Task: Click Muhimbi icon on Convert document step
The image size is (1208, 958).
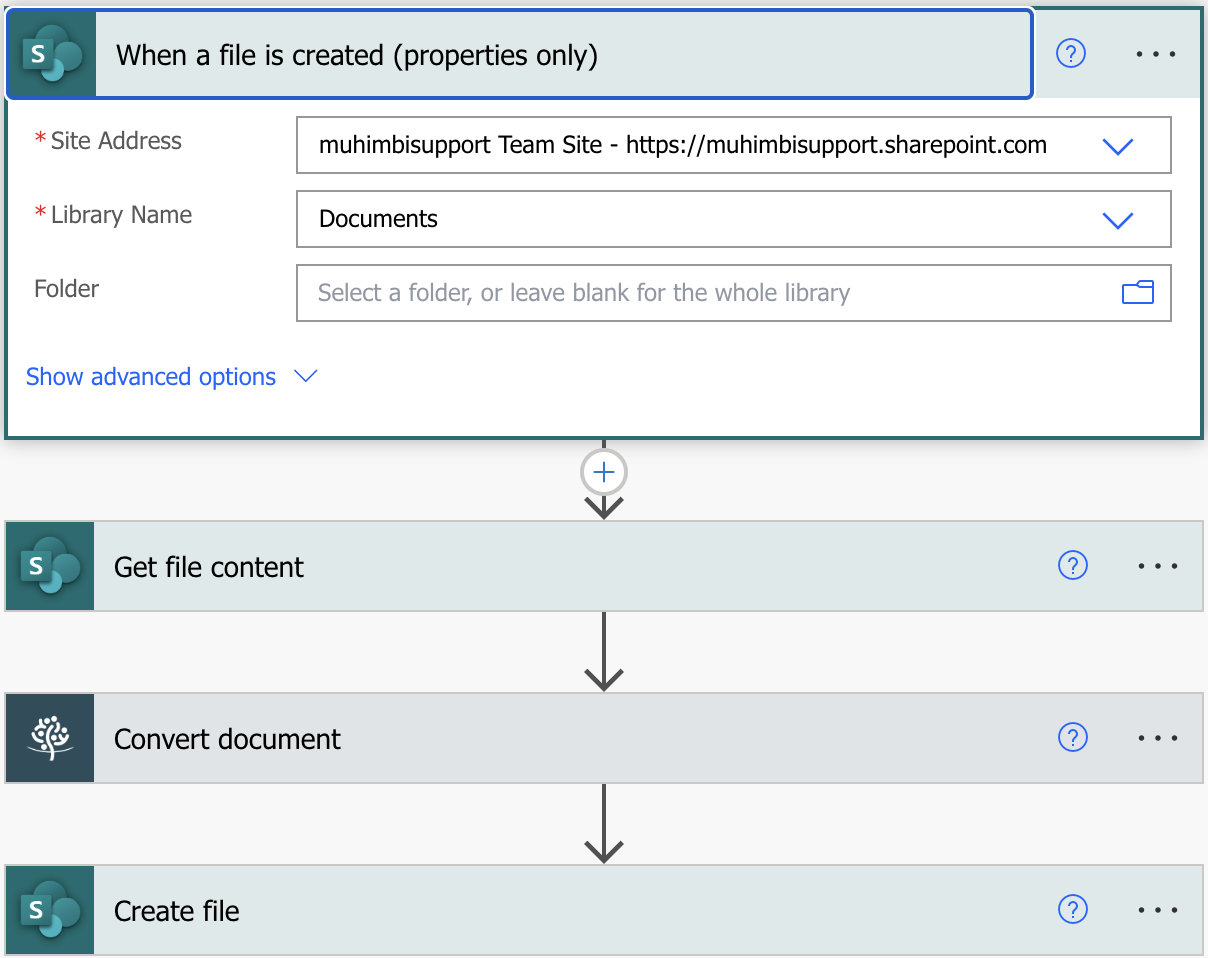Action: [50, 738]
